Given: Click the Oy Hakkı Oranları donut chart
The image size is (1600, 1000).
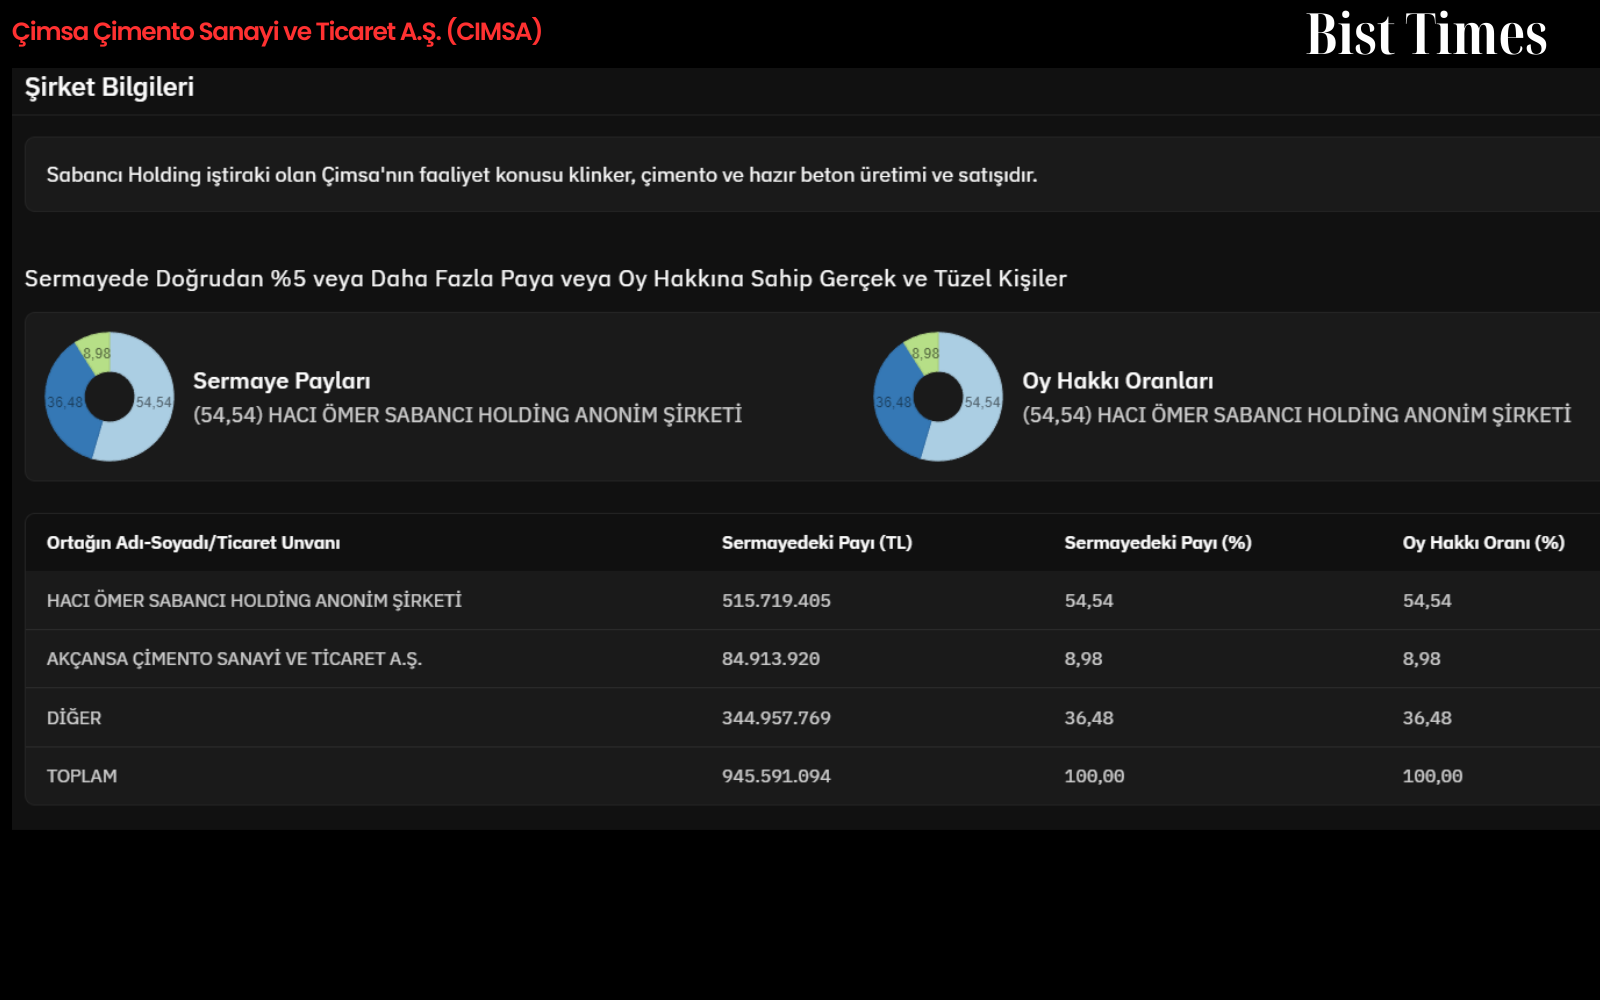Looking at the screenshot, I should coord(938,397).
